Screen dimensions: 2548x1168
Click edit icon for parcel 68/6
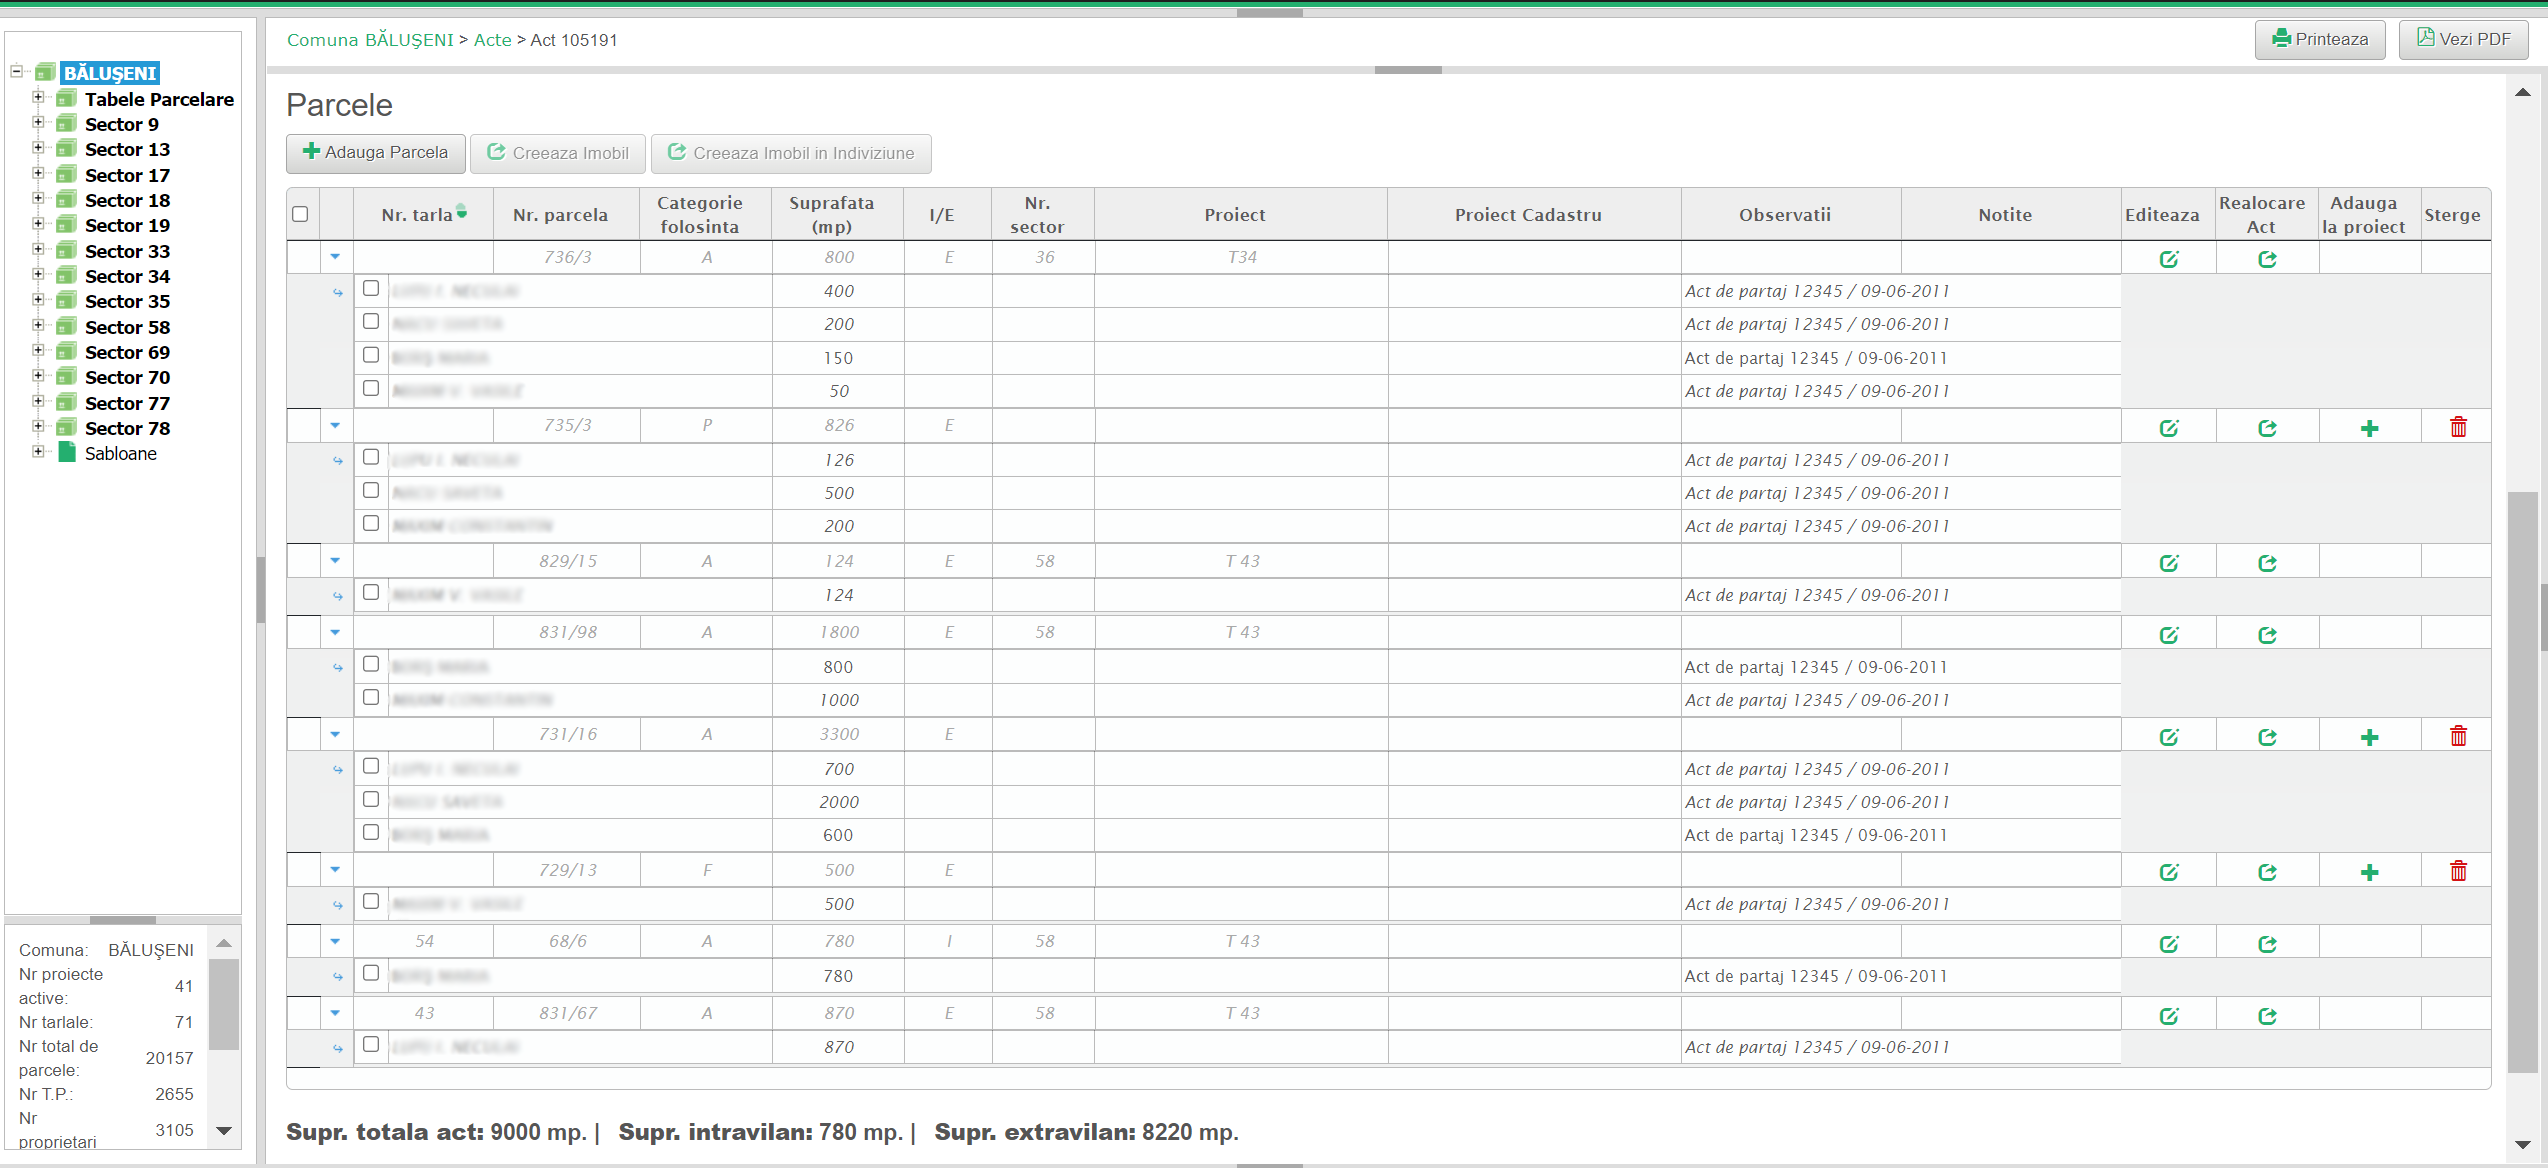click(x=2168, y=945)
